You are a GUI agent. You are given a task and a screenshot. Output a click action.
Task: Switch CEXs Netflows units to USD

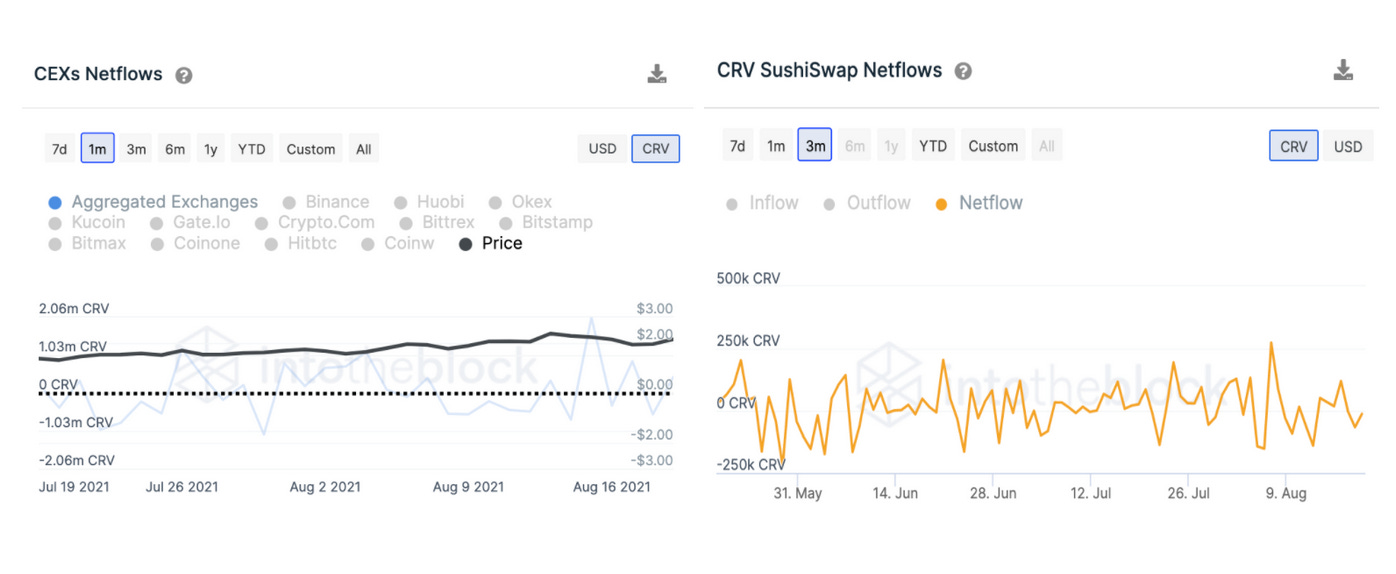(602, 149)
